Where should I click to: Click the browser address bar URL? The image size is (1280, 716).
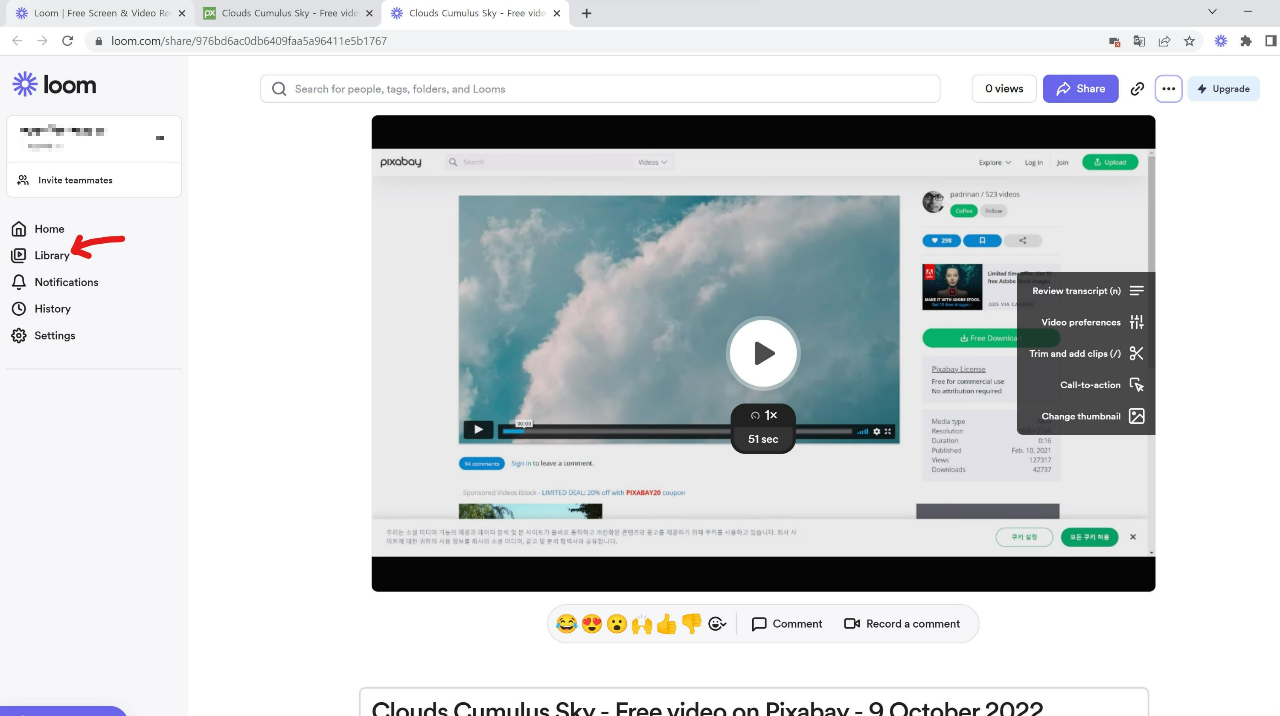249,41
